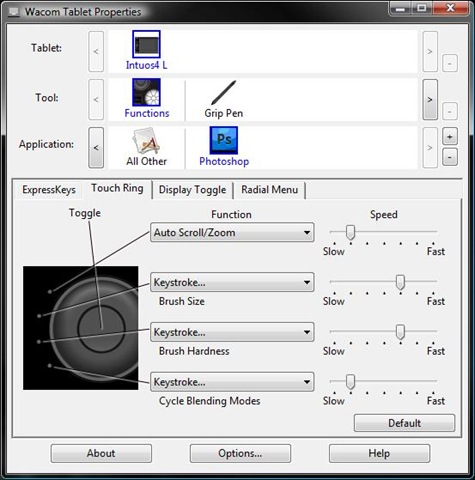Screen dimensions: 475x480
Task: Open the Keystroke dropdown for Brush Hardness
Action: [x=232, y=332]
